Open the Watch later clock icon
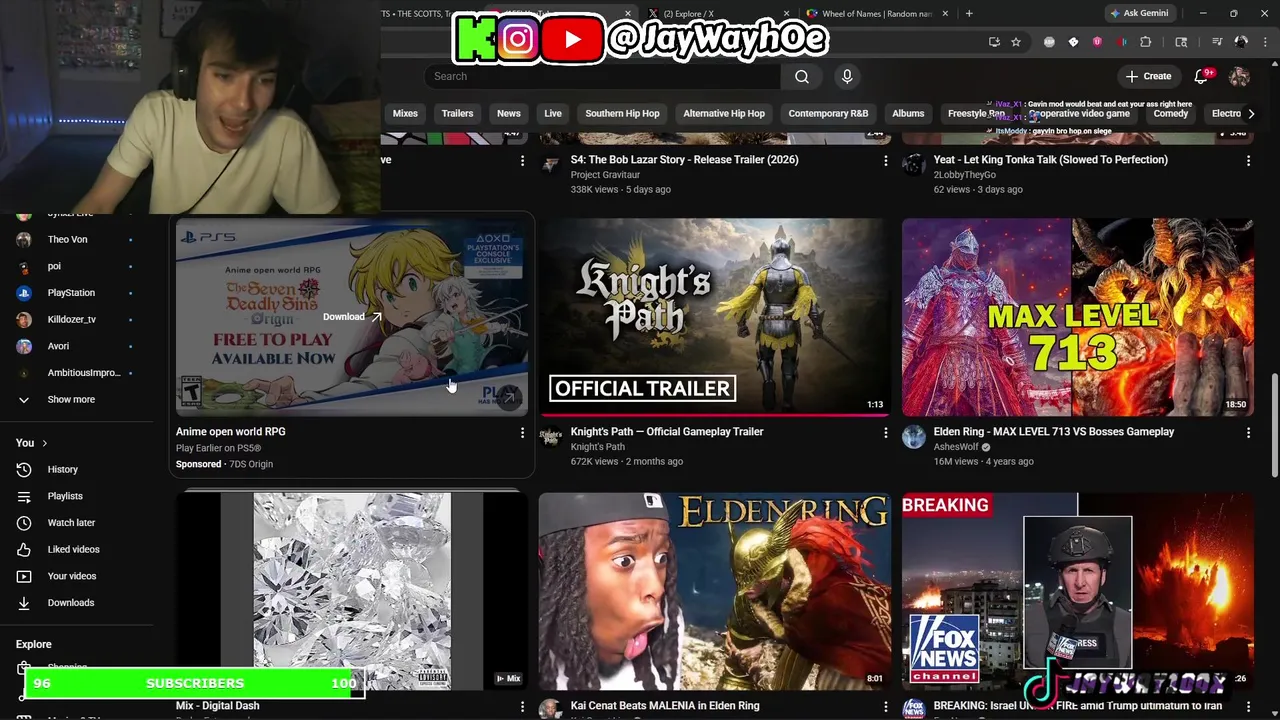Image resolution: width=1280 pixels, height=720 pixels. click(24, 522)
